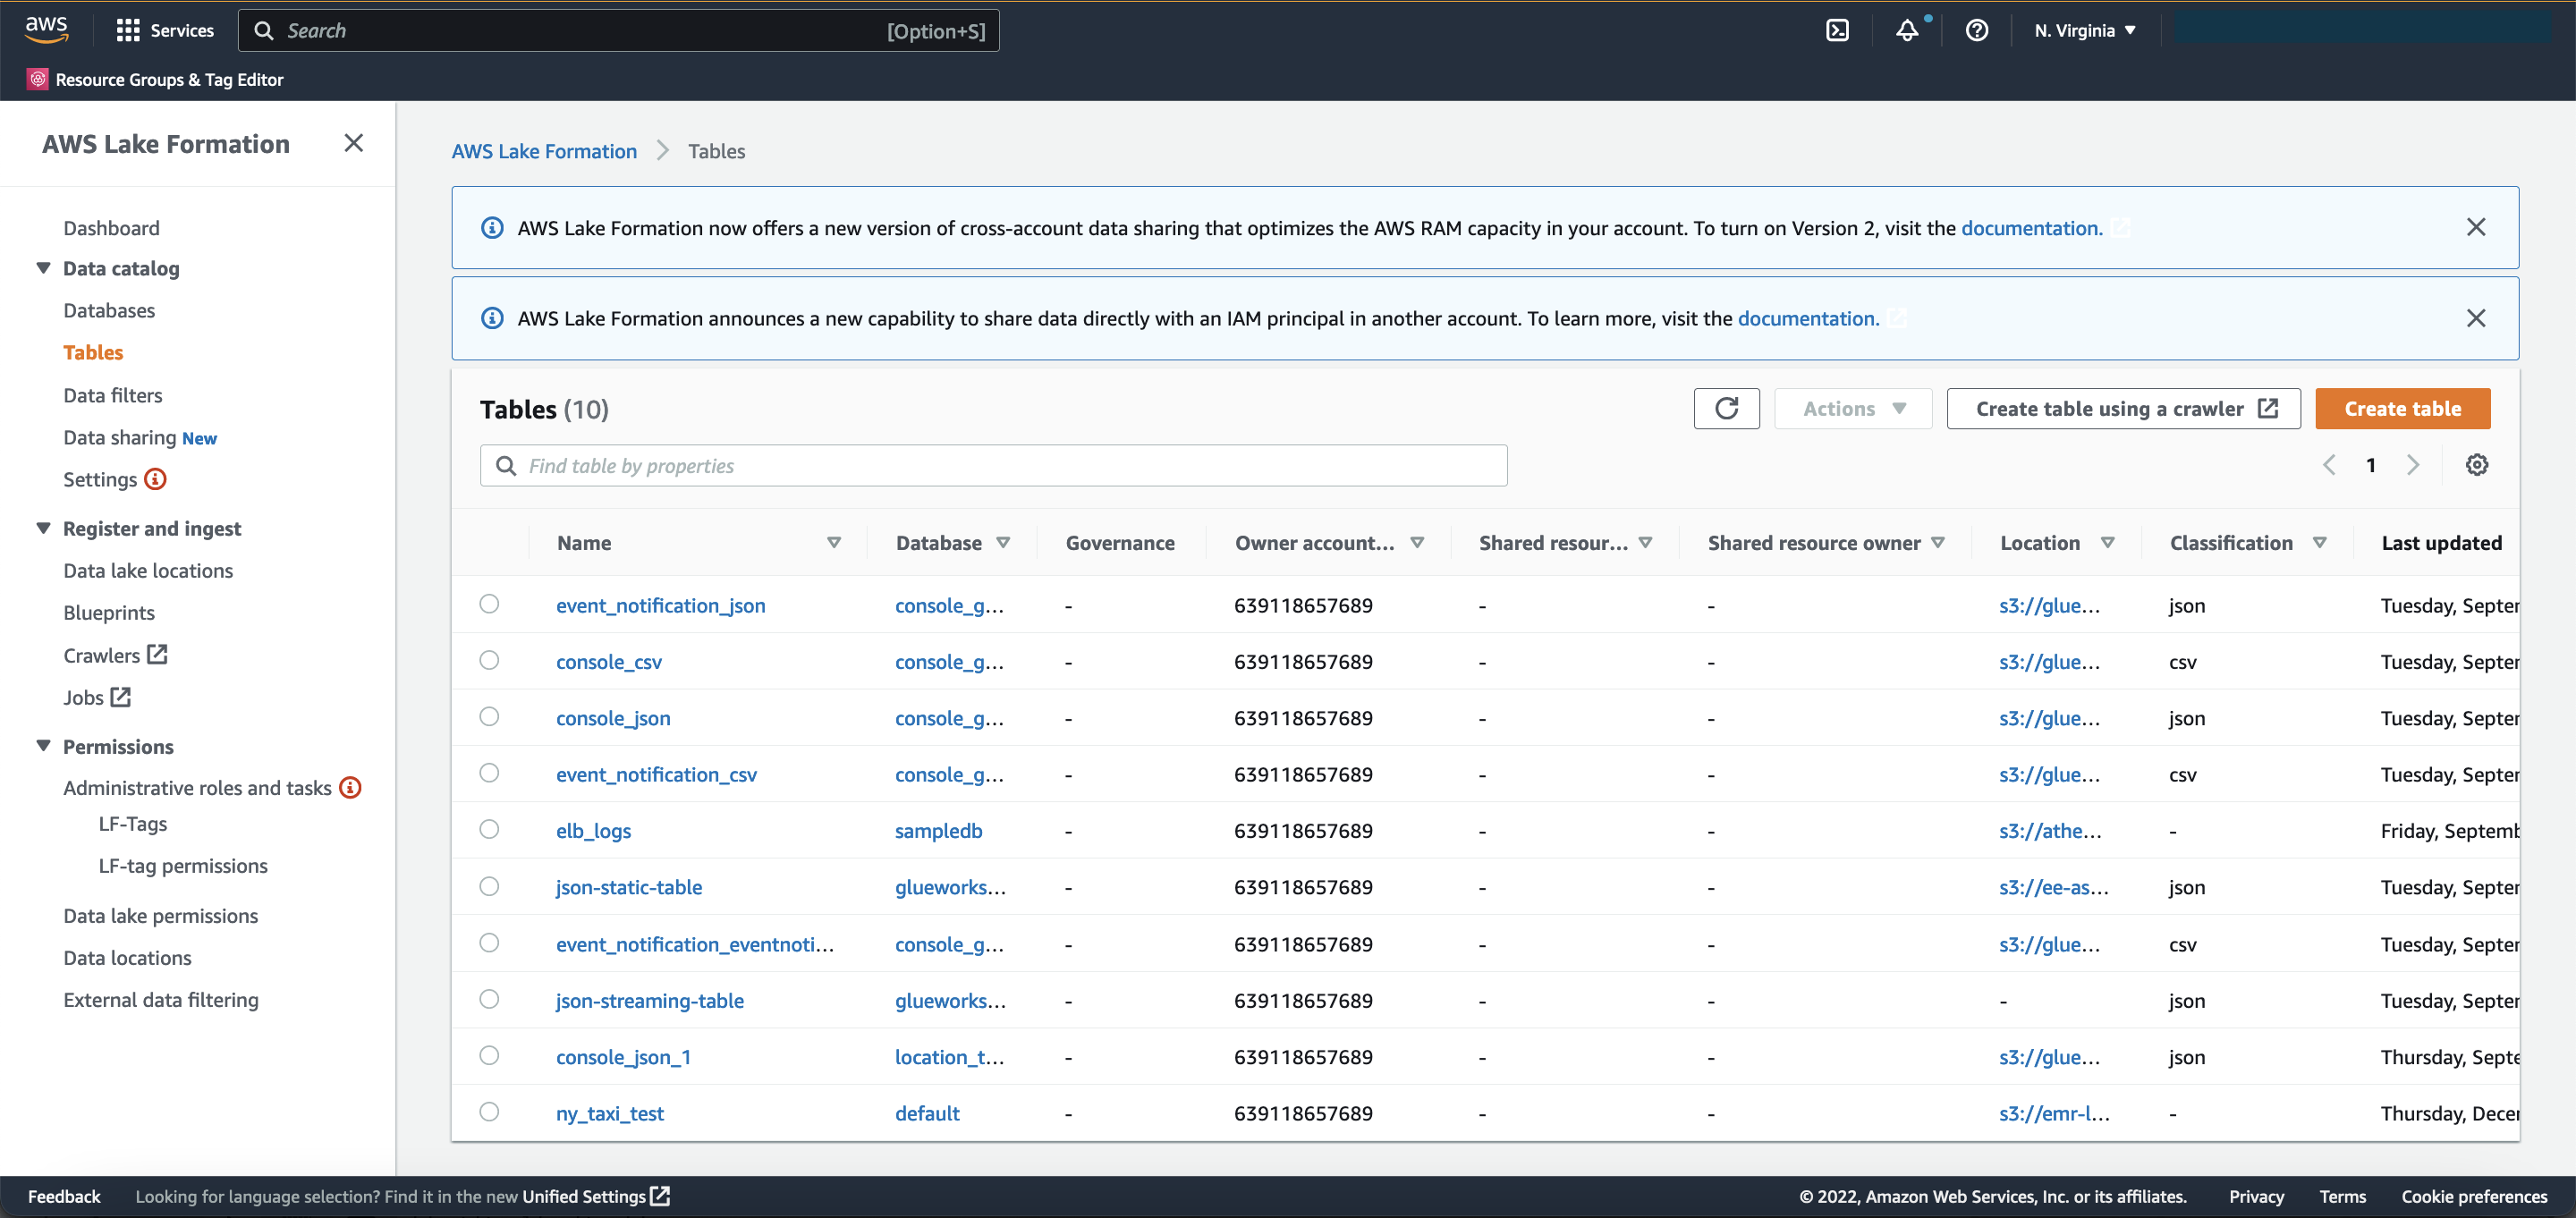The image size is (2576, 1218).
Task: Open the ny_taxi_test s3://emr-l... location
Action: (2054, 1113)
